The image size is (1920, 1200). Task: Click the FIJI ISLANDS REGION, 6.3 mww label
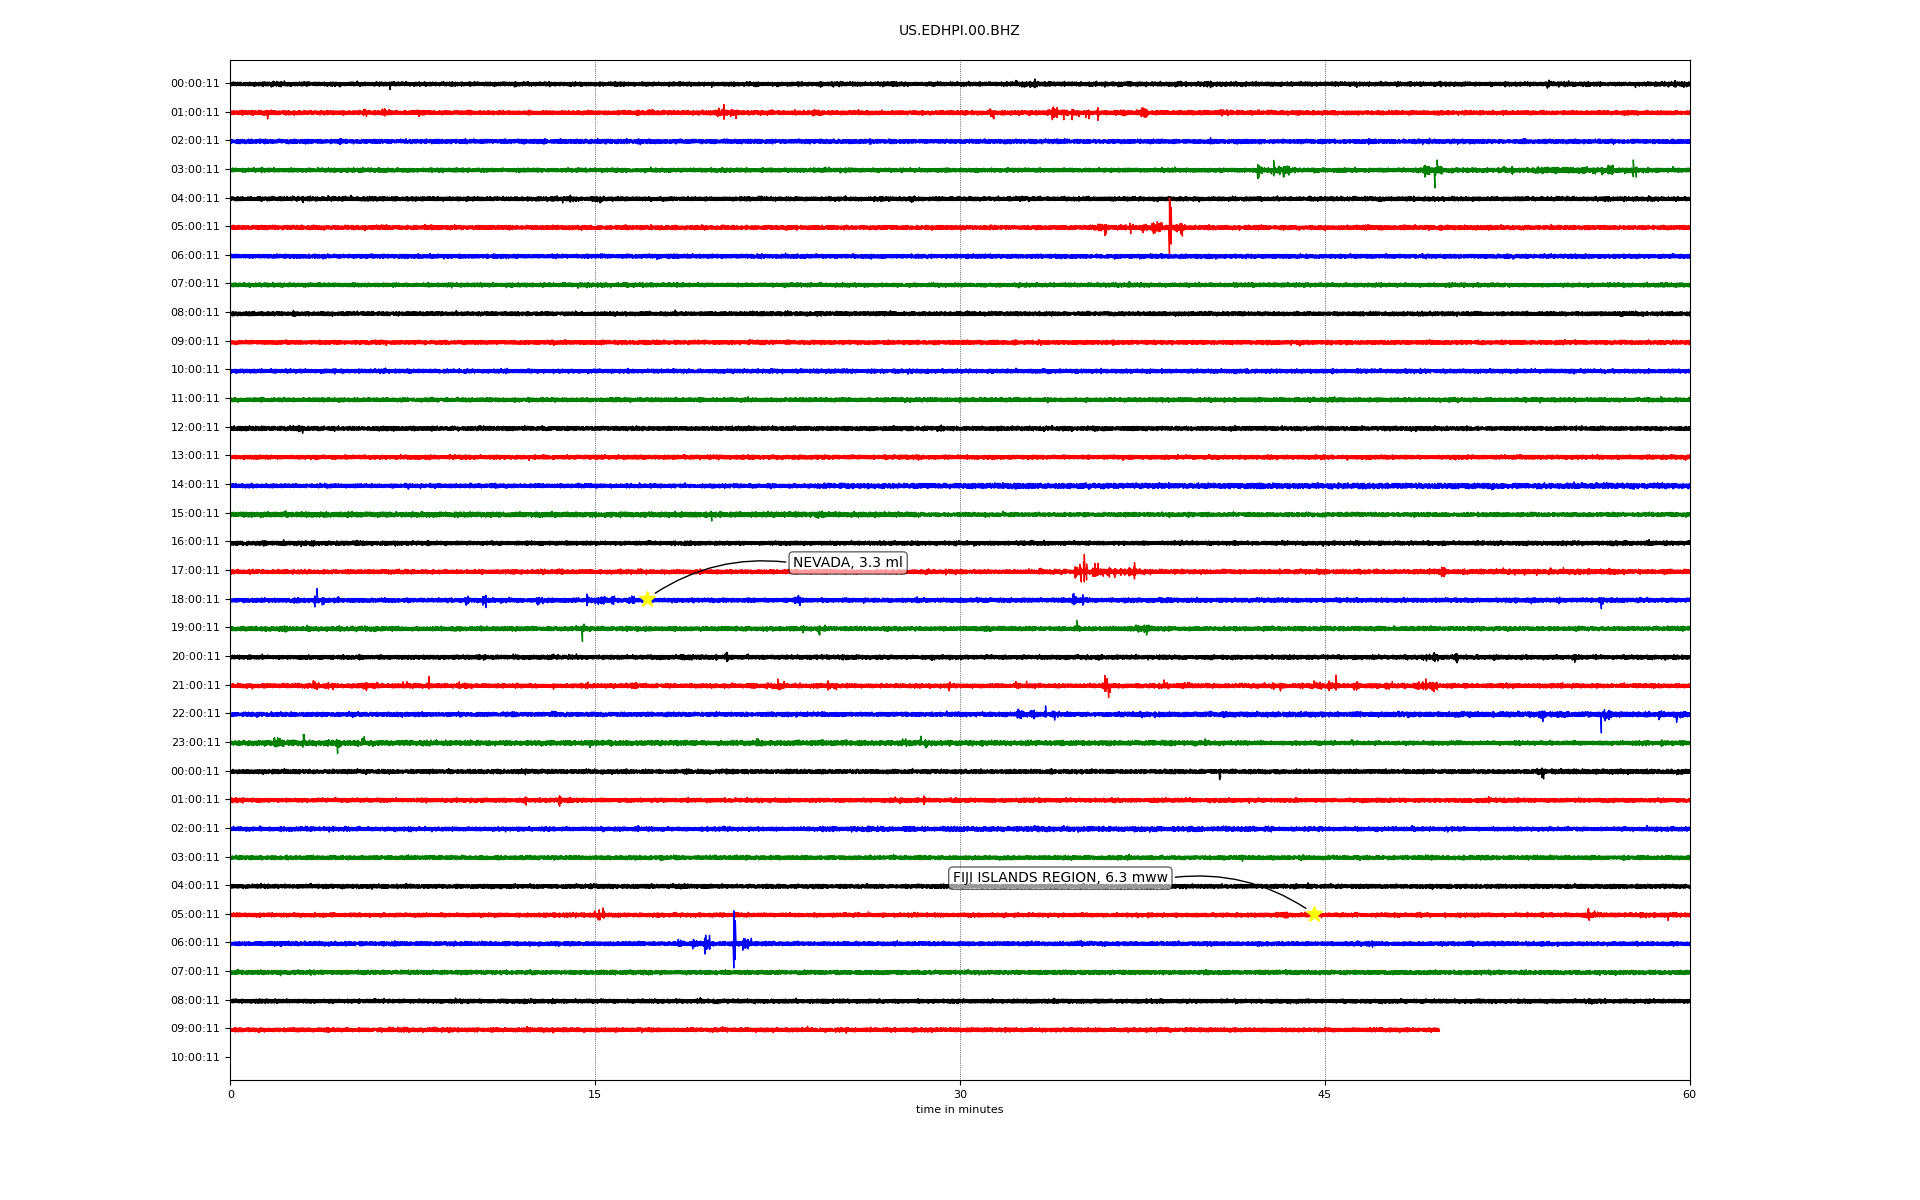tap(1060, 878)
